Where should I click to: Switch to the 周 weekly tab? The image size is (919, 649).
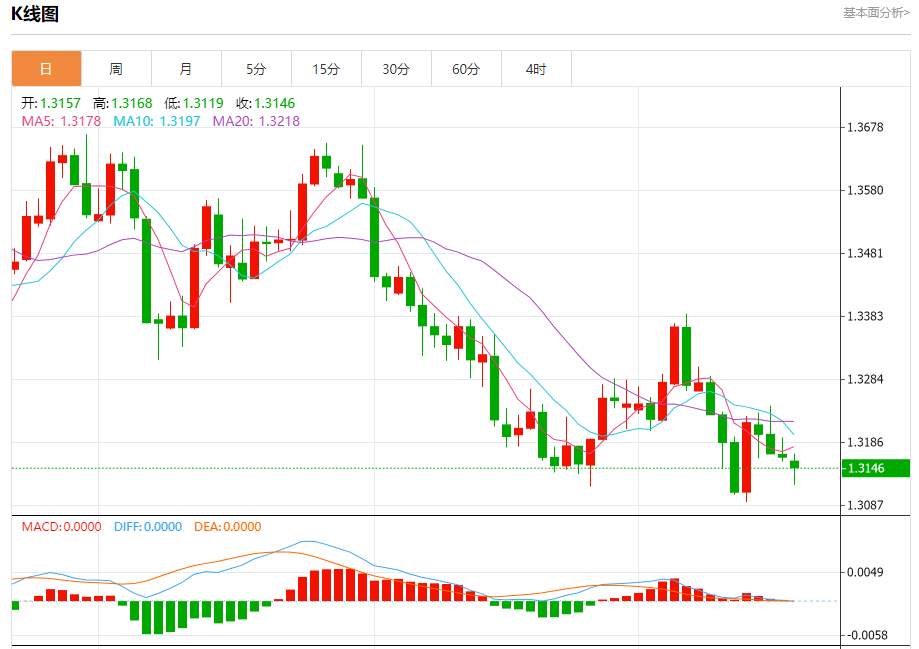[116, 69]
